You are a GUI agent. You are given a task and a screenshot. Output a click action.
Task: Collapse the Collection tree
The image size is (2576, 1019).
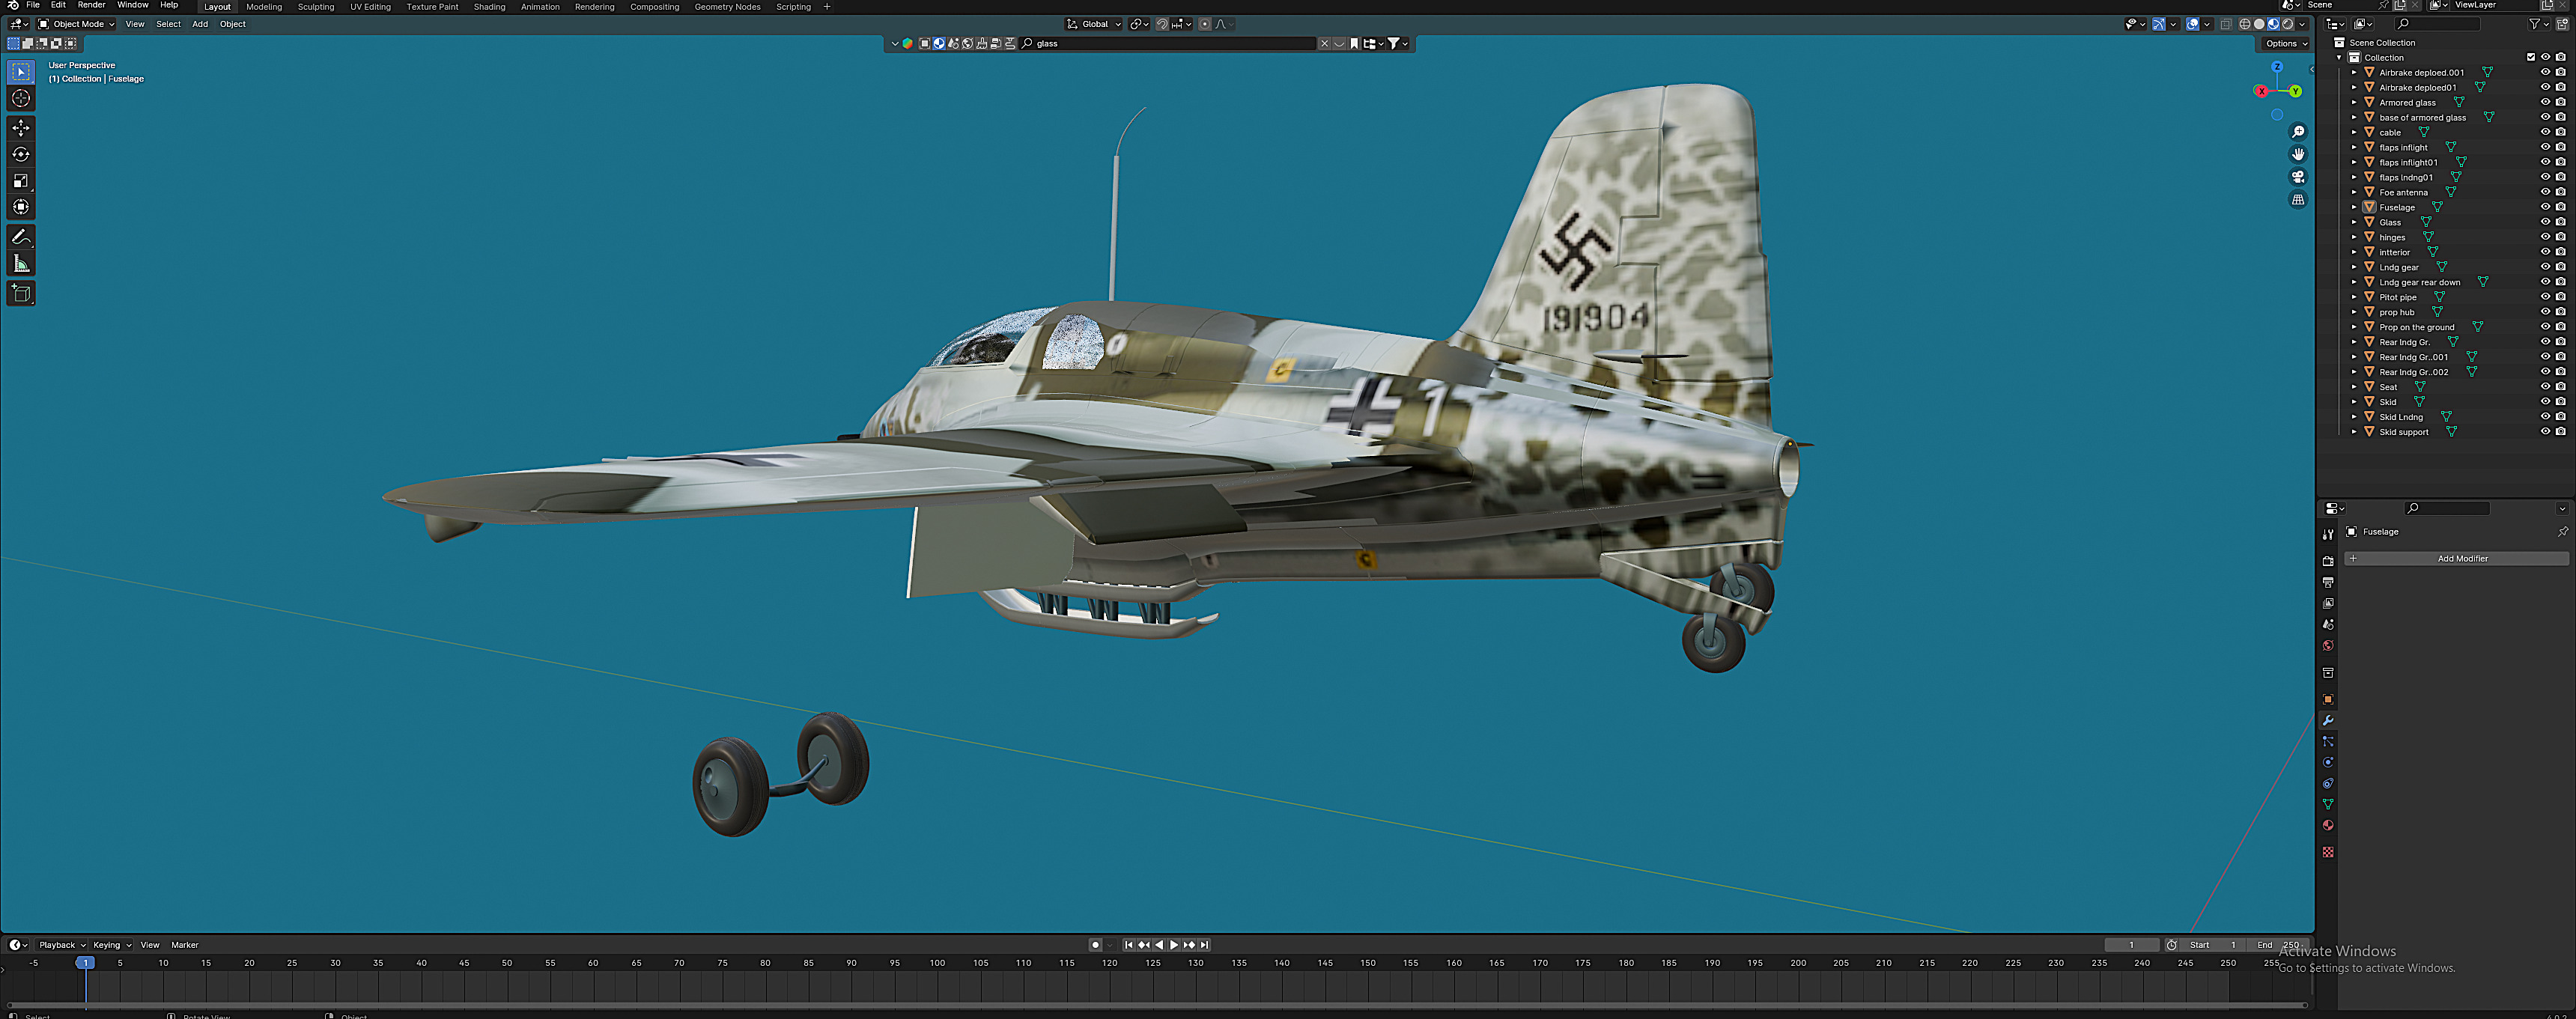tap(2339, 57)
